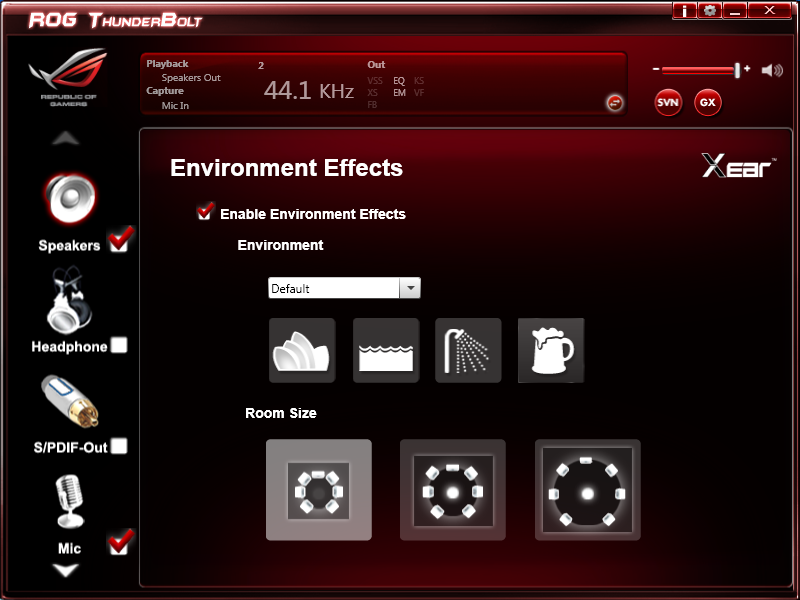Click the ROG Republic of Gamers logo
Image resolution: width=800 pixels, height=600 pixels.
68,77
